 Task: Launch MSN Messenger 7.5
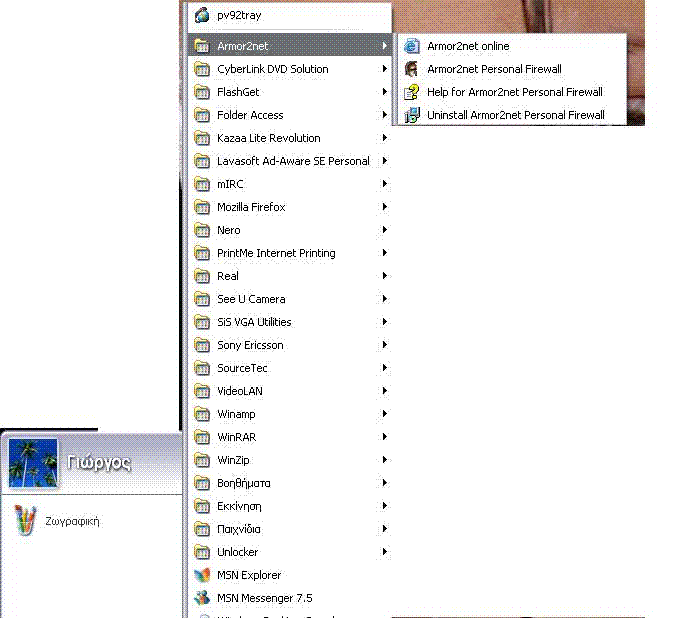(290, 598)
